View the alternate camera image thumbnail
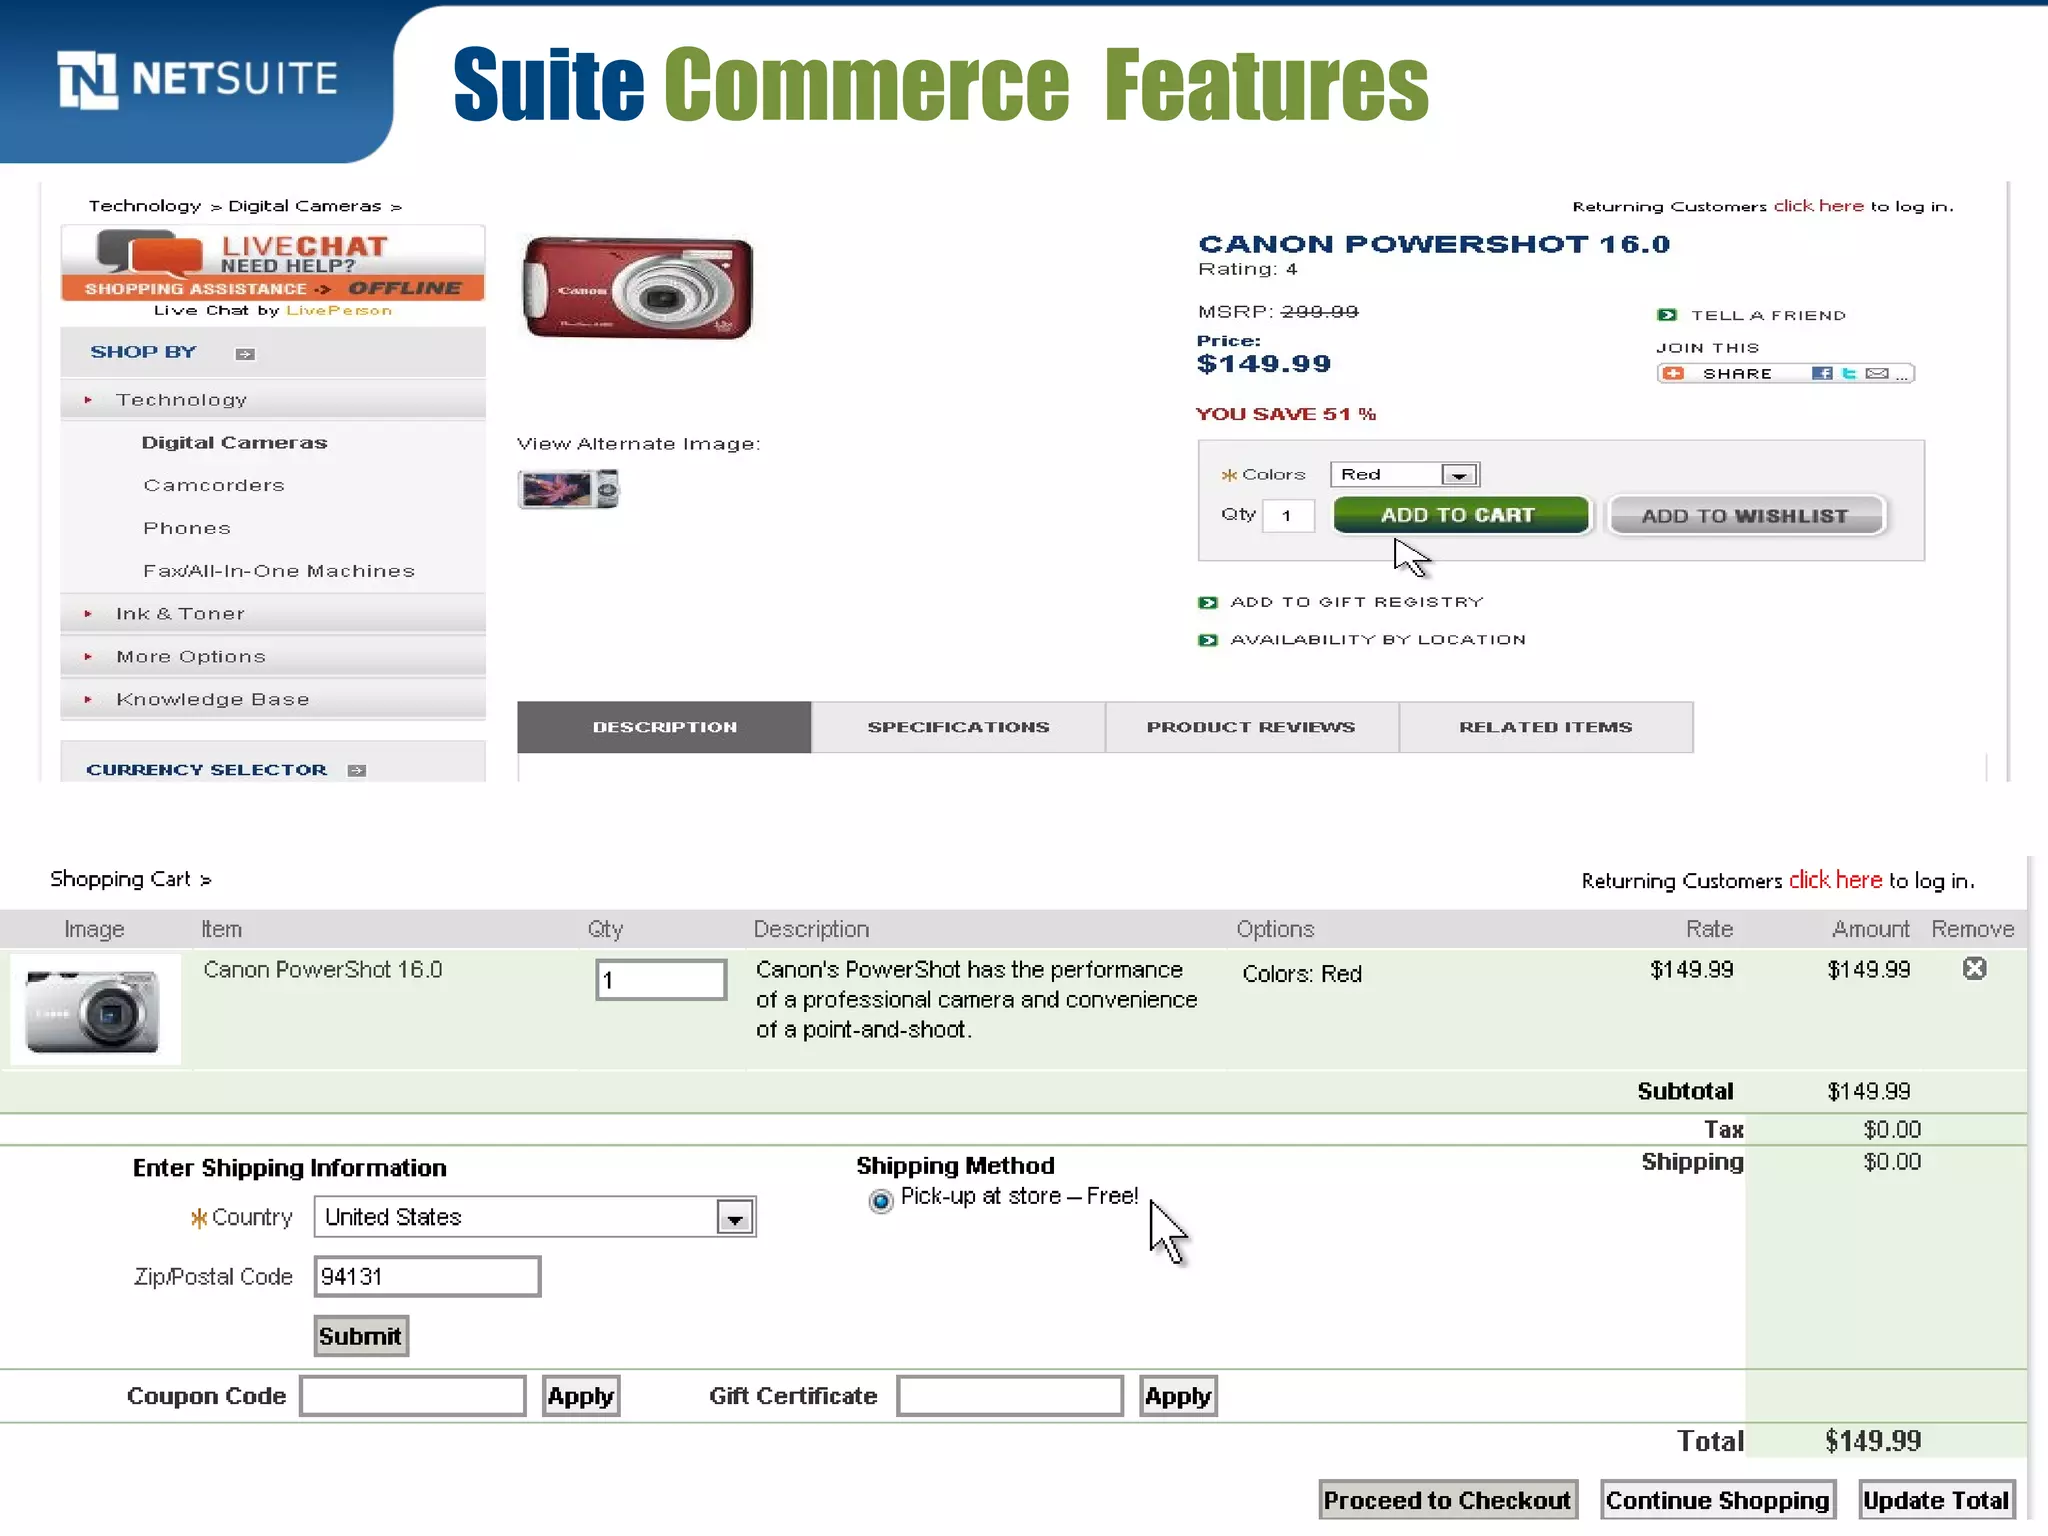This screenshot has width=2048, height=1536. 568,489
